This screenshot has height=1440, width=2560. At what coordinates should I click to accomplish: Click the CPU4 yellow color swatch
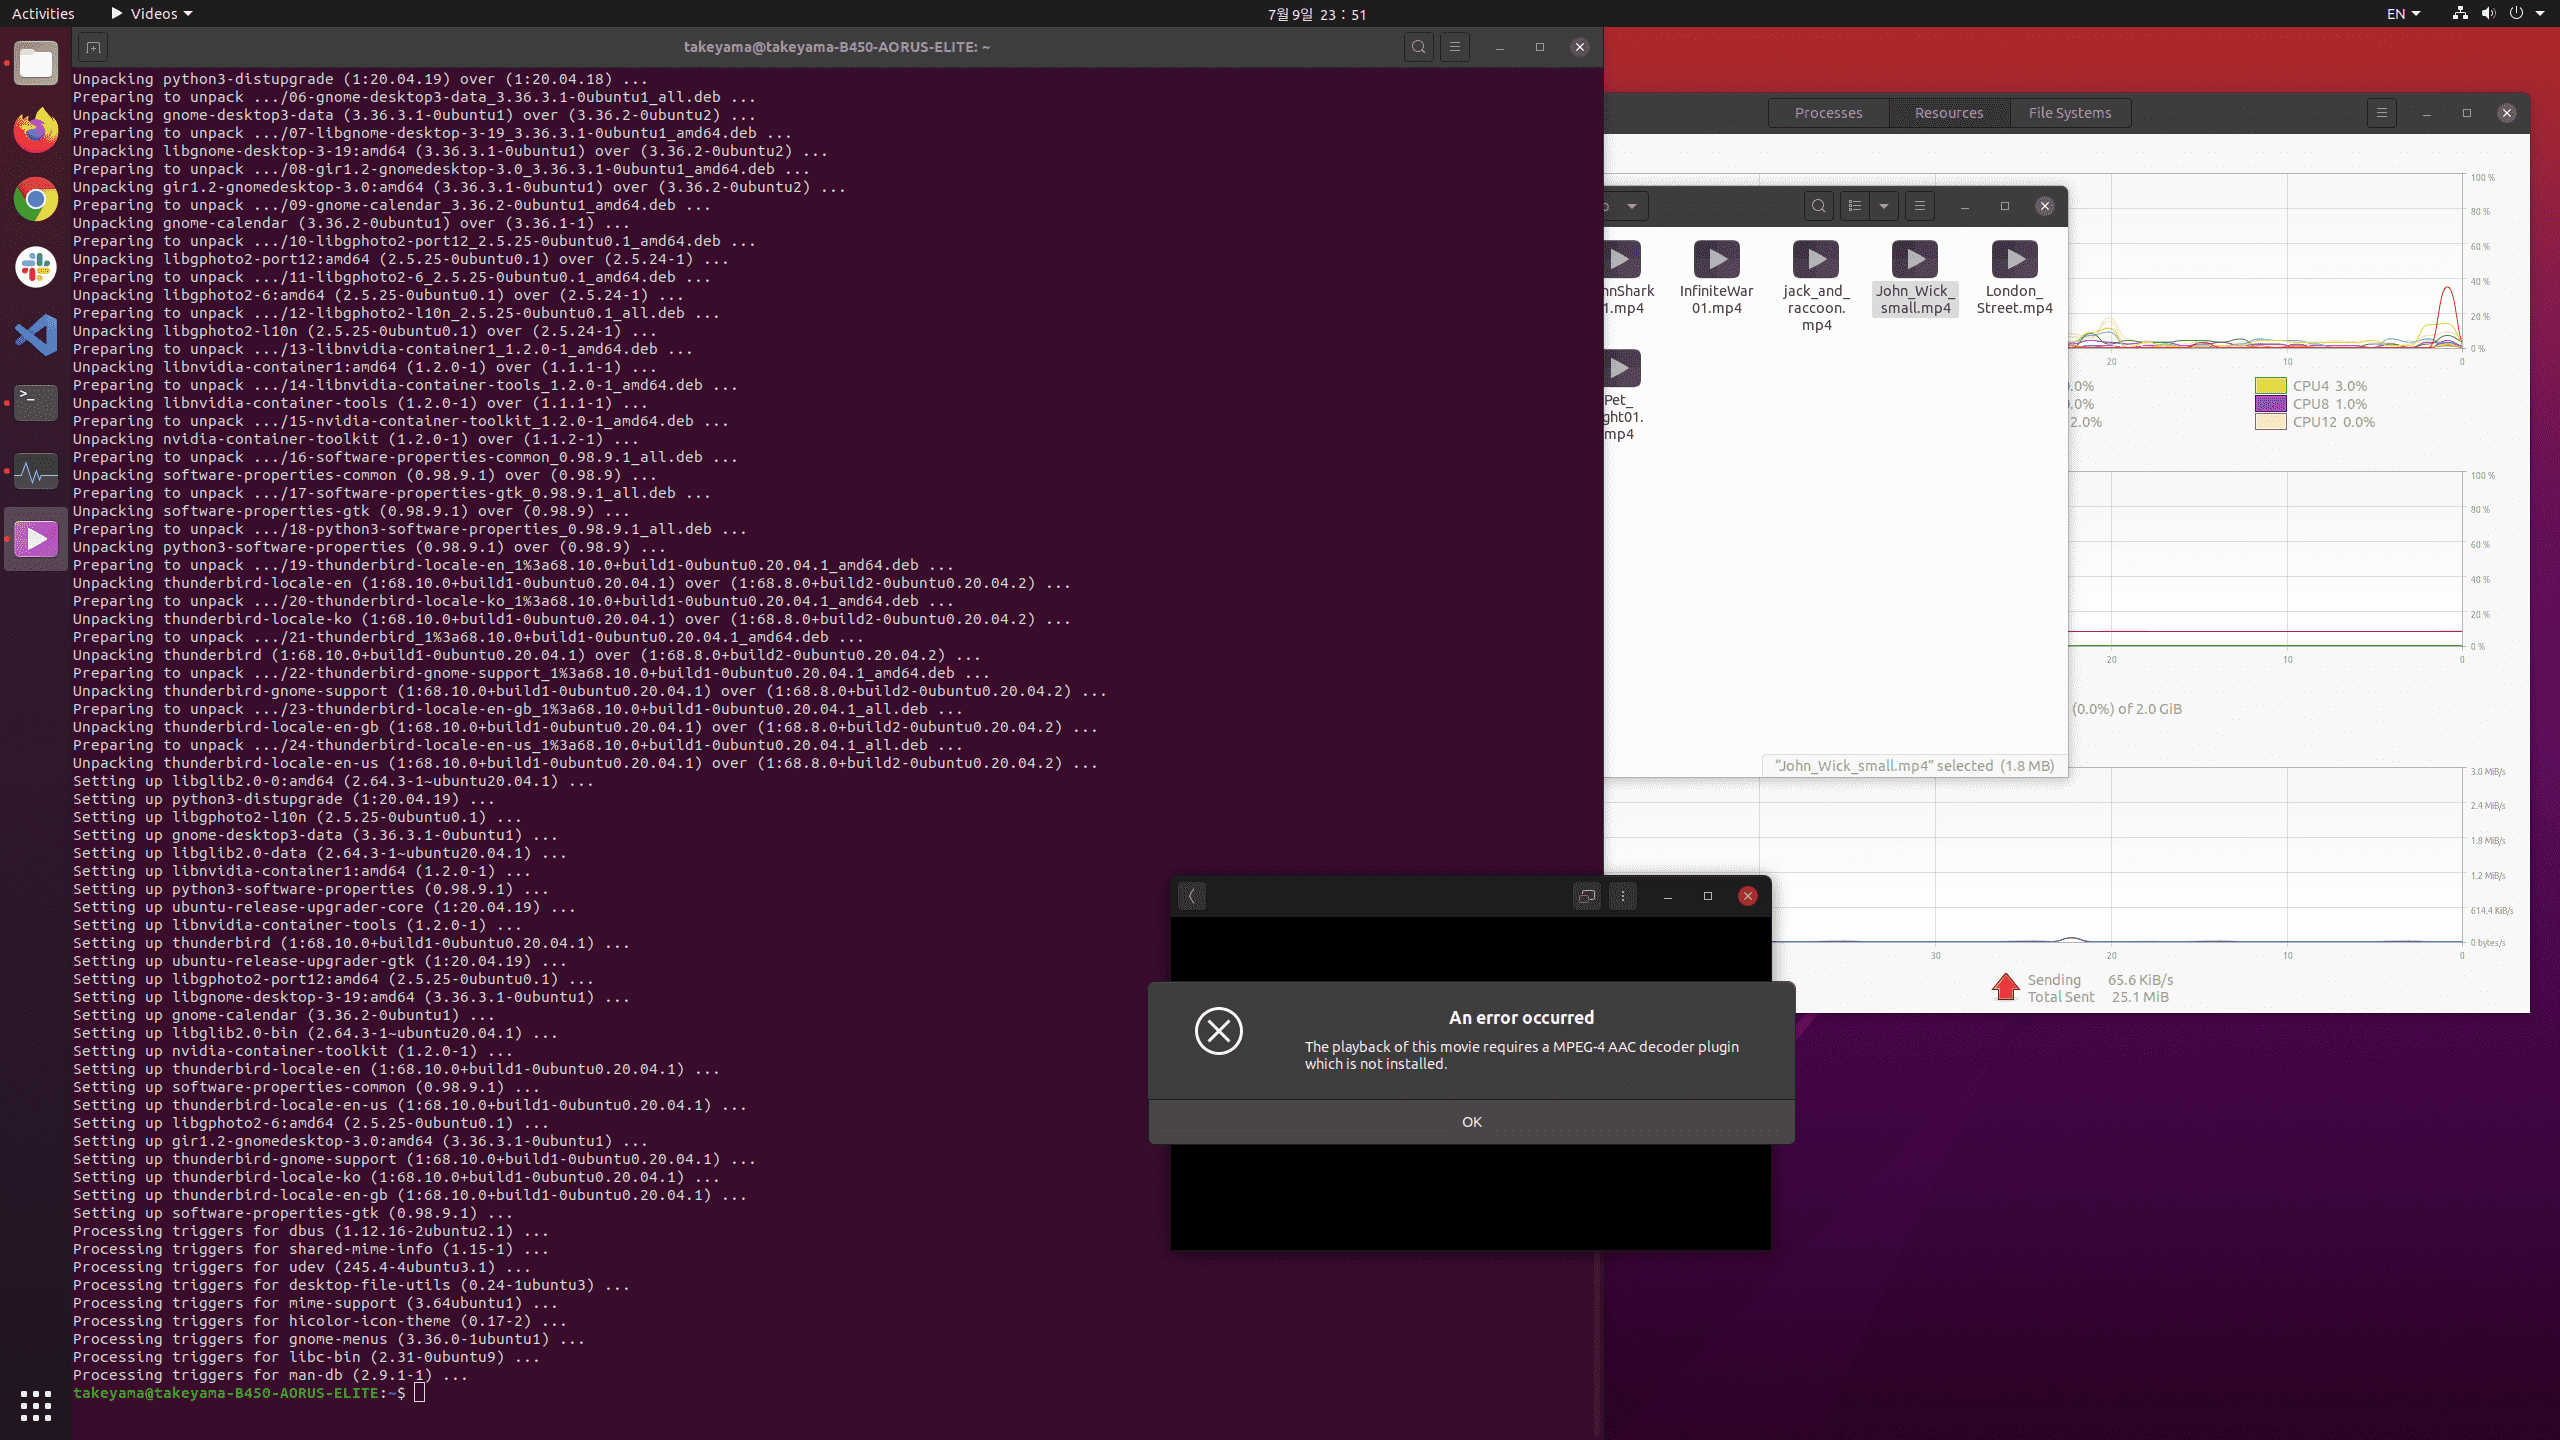2270,386
